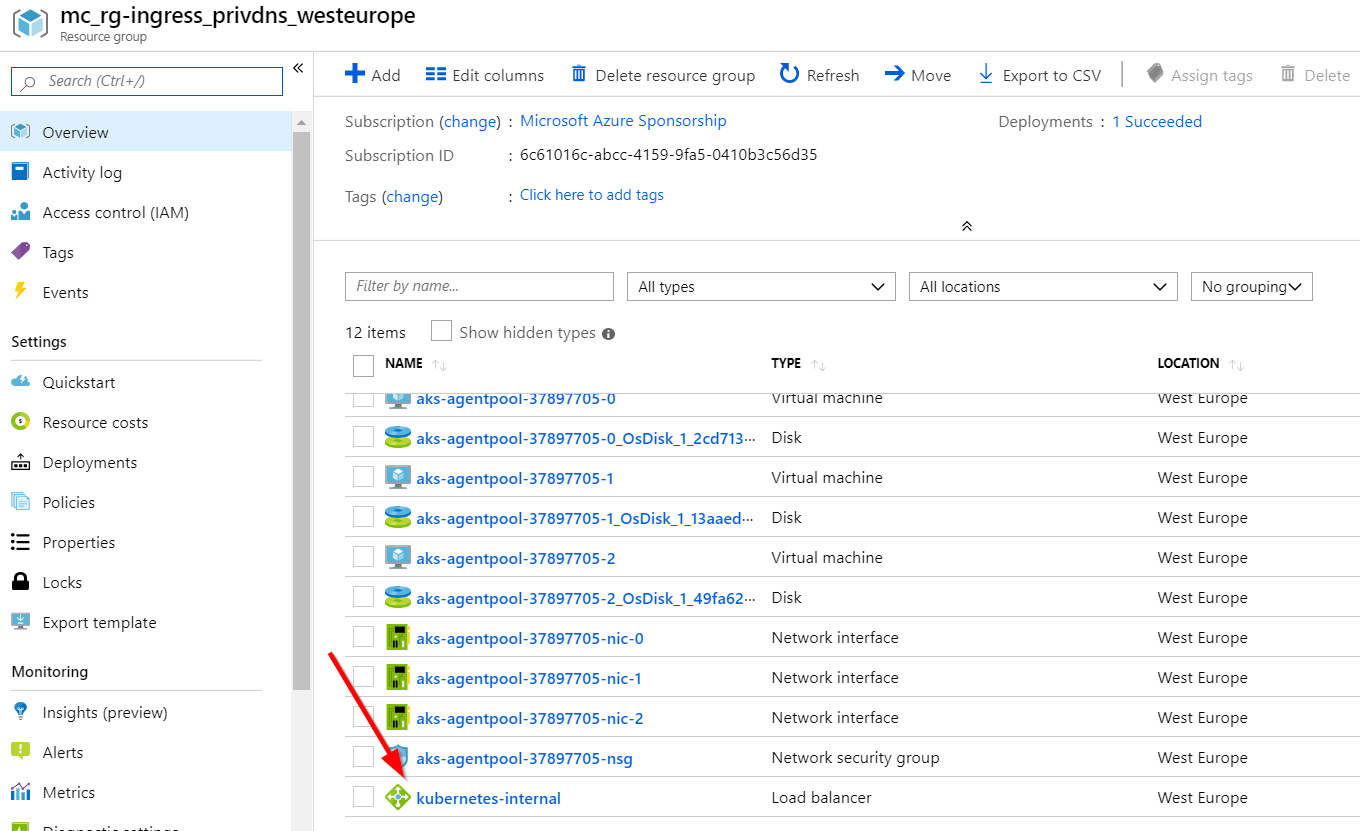1360x831 pixels.
Task: Open the All types filter dropdown
Action: [x=761, y=286]
